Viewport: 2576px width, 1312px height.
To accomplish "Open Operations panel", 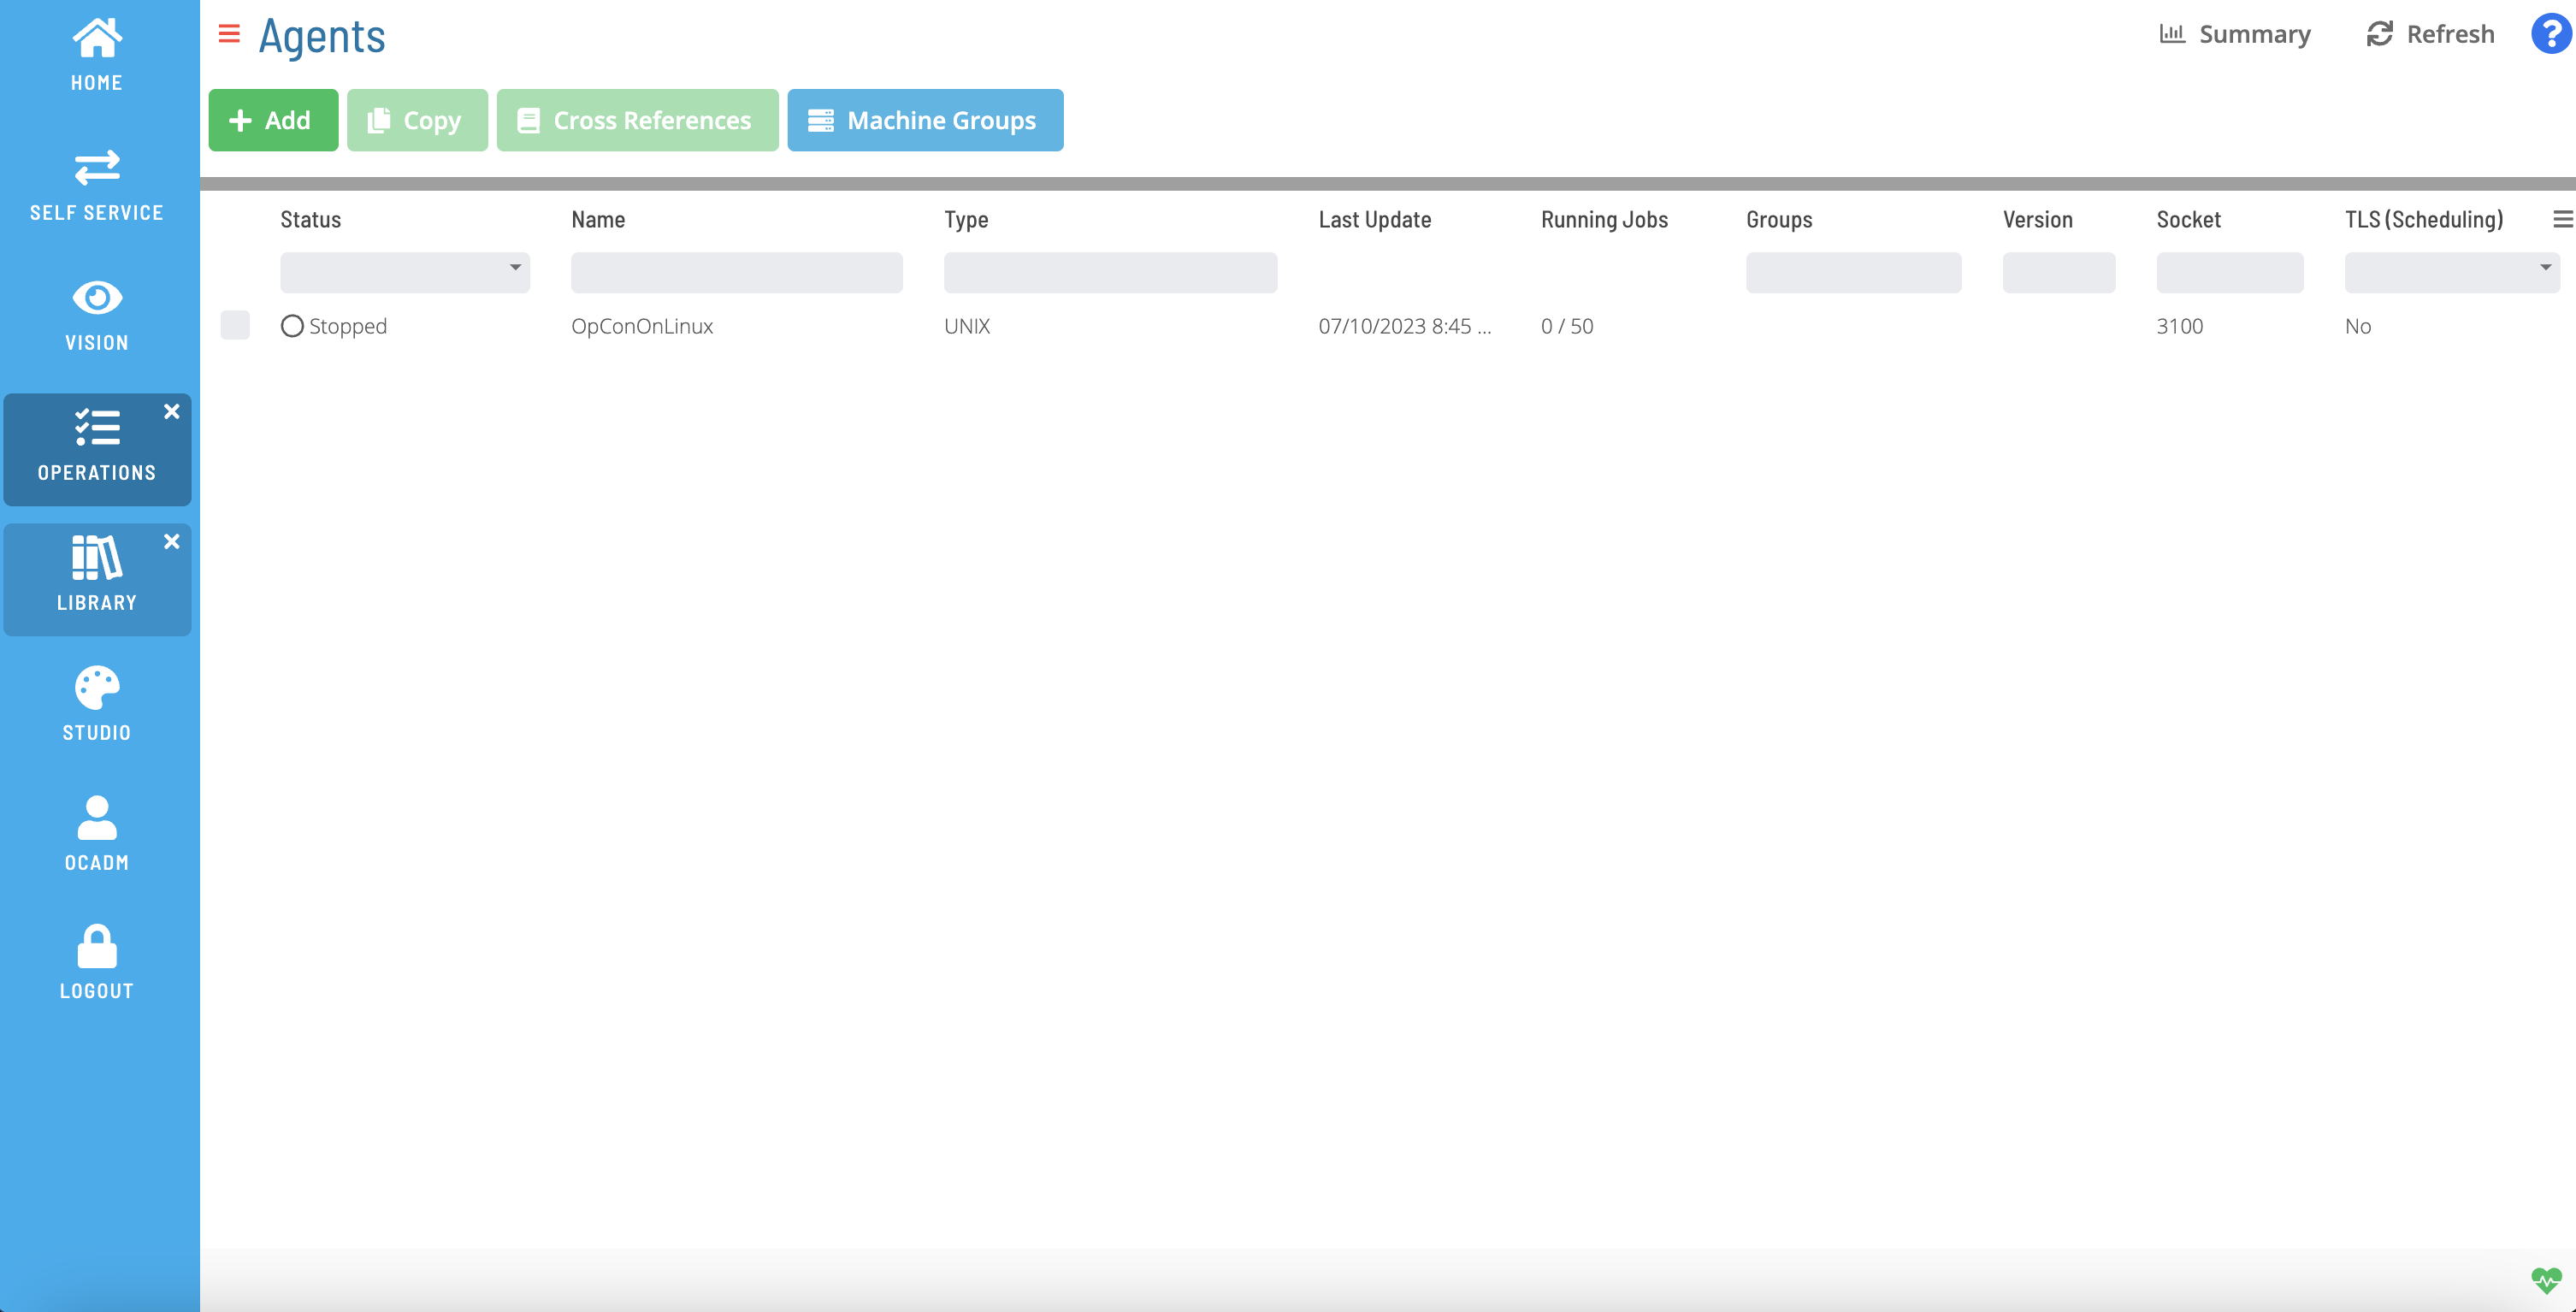I will [94, 444].
